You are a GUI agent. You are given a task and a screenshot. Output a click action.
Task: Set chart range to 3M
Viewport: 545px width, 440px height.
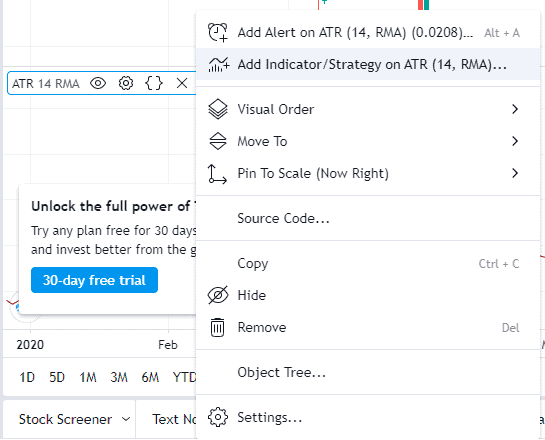[x=119, y=377]
